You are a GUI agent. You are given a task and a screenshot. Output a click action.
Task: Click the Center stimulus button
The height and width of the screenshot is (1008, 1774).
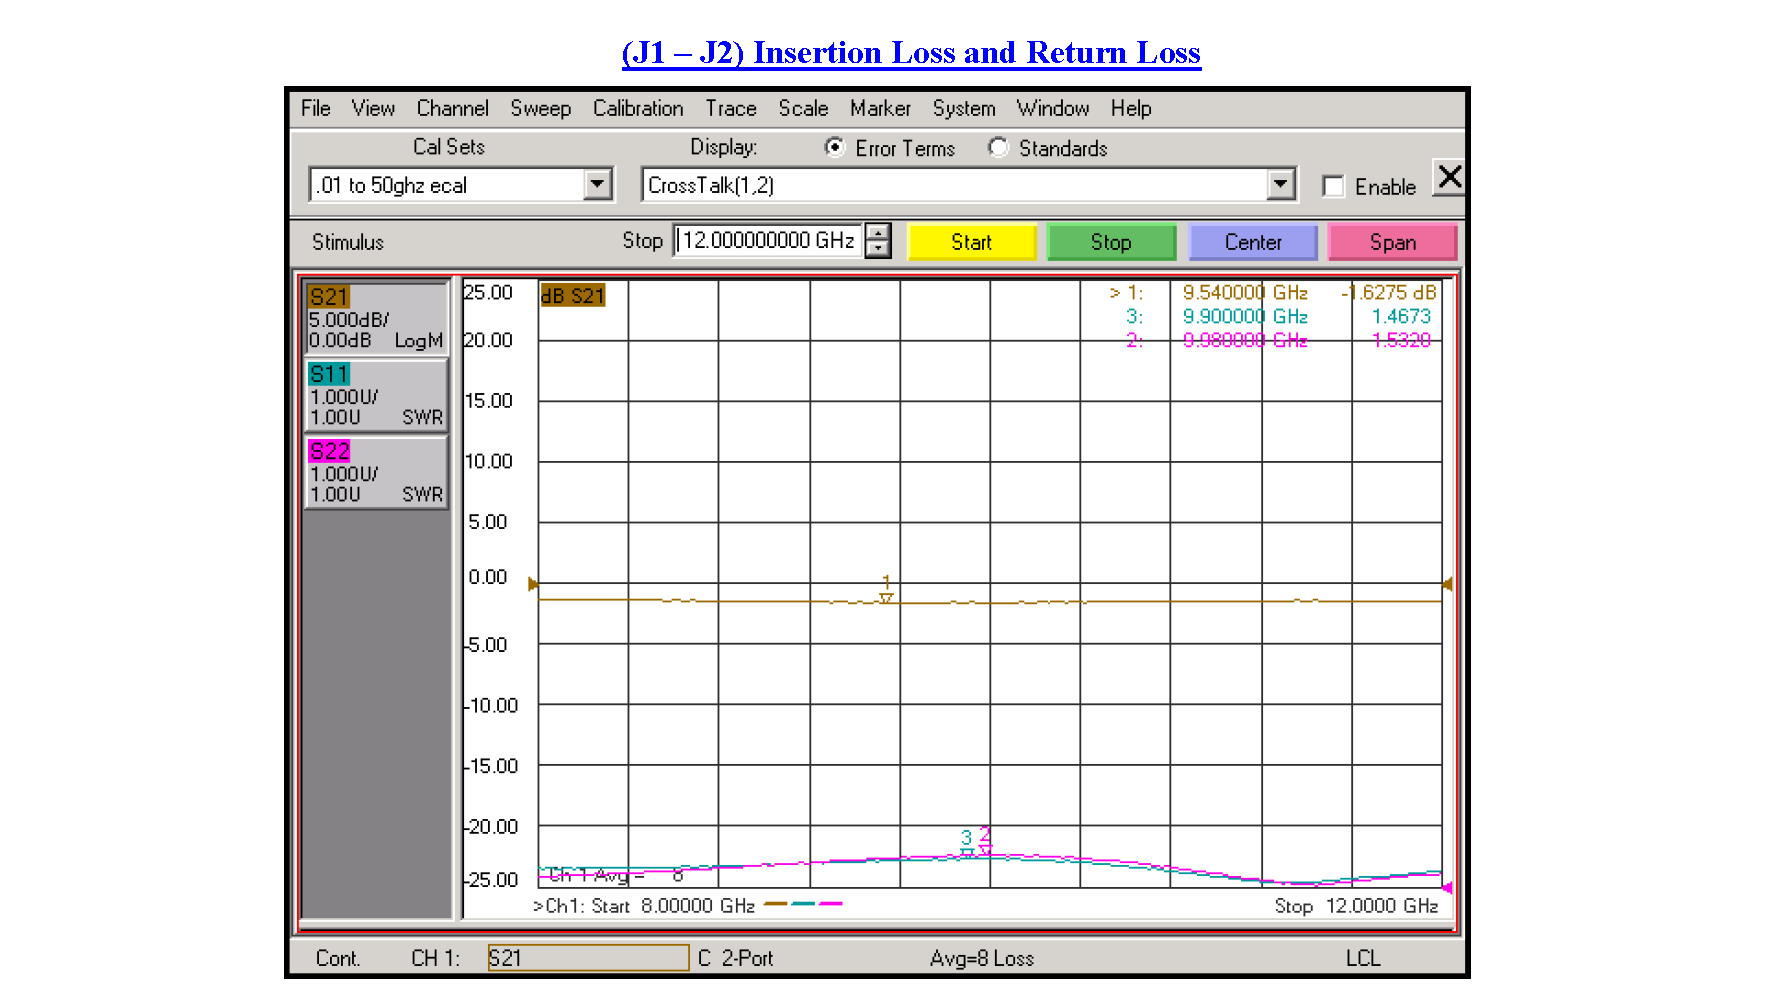click(x=1253, y=241)
